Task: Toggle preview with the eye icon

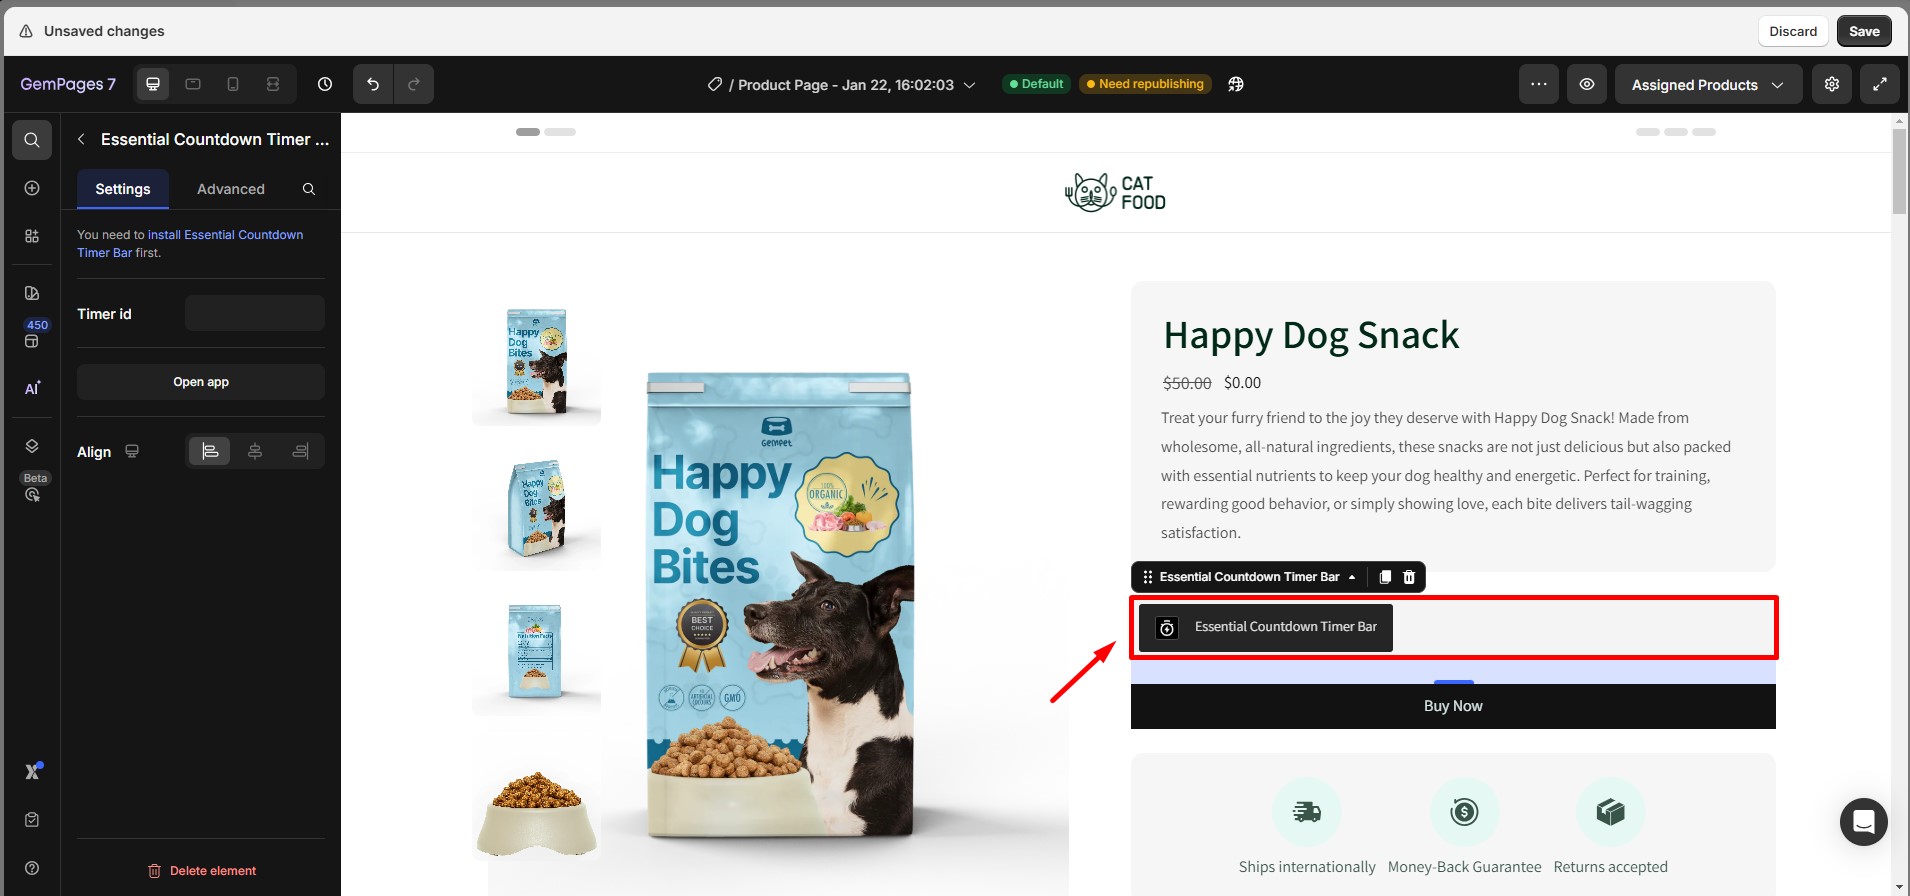Action: 1587,84
